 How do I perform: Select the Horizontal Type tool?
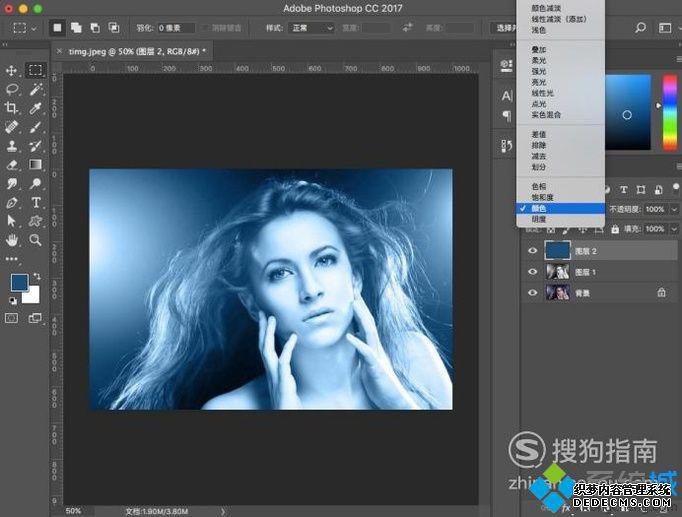pos(36,203)
